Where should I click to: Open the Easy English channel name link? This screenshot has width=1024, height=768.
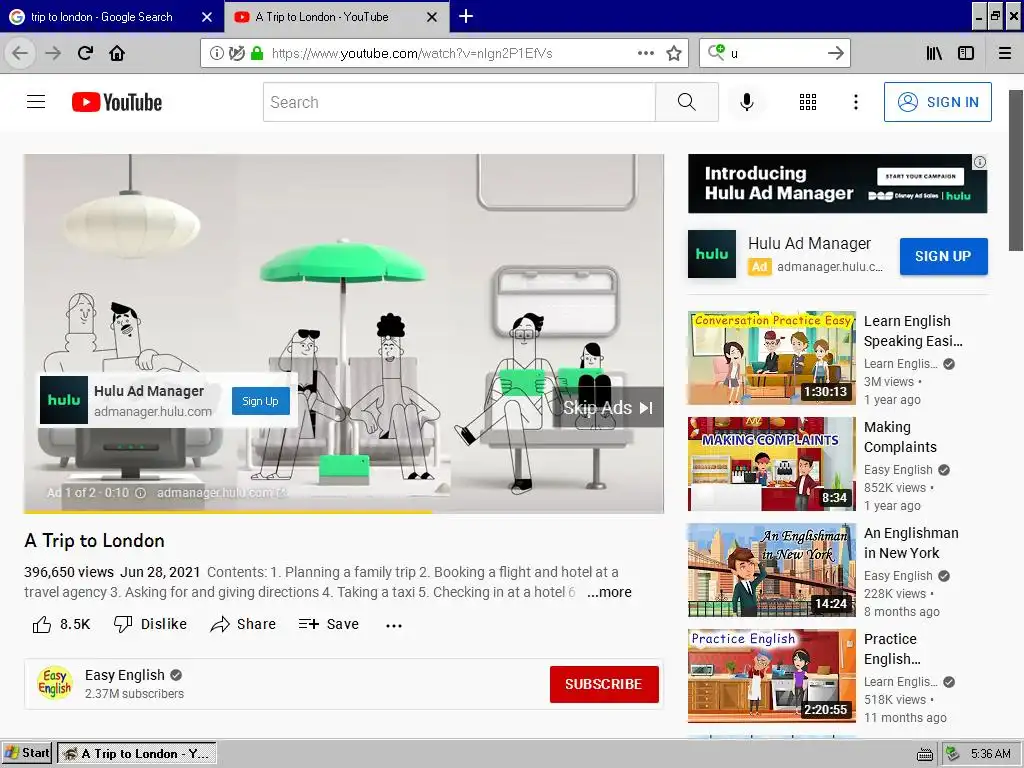click(x=125, y=675)
